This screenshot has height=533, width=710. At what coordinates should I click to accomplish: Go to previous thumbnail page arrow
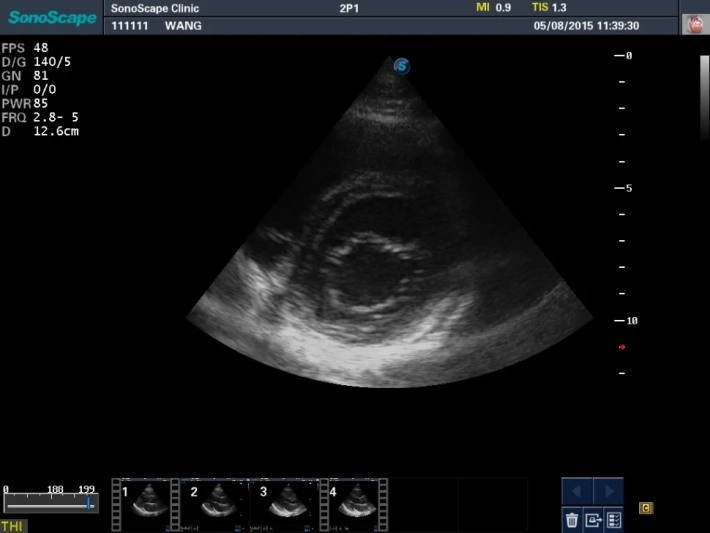pyautogui.click(x=577, y=491)
